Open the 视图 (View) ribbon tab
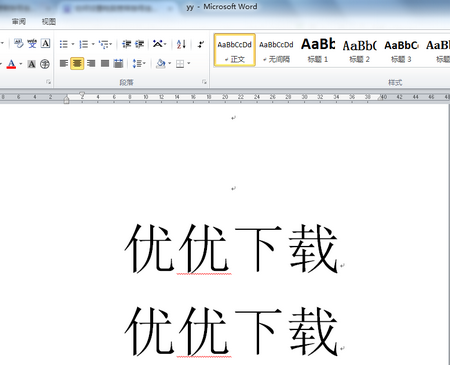This screenshot has height=365, width=450. click(x=49, y=22)
